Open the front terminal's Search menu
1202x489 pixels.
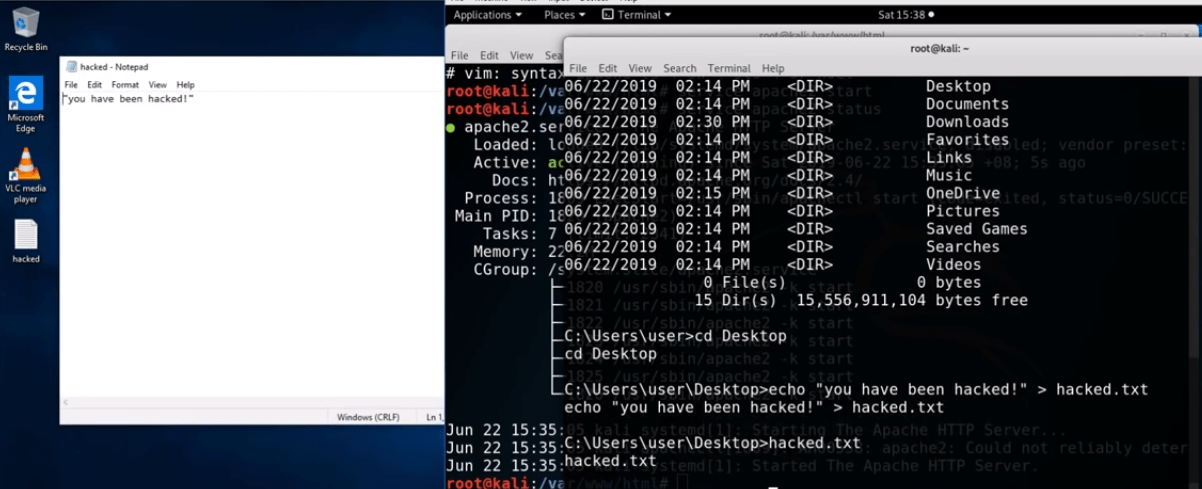[679, 68]
